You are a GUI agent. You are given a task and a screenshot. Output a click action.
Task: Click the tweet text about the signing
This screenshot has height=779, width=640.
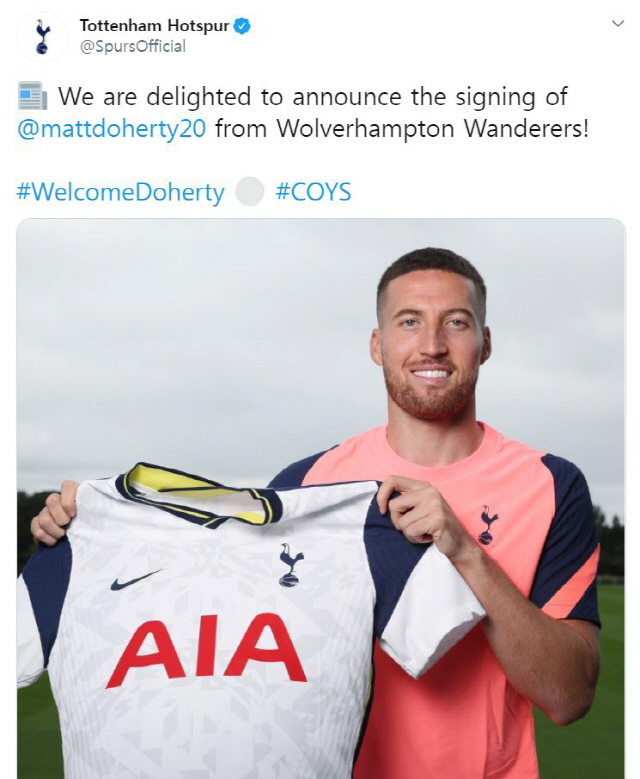click(303, 113)
